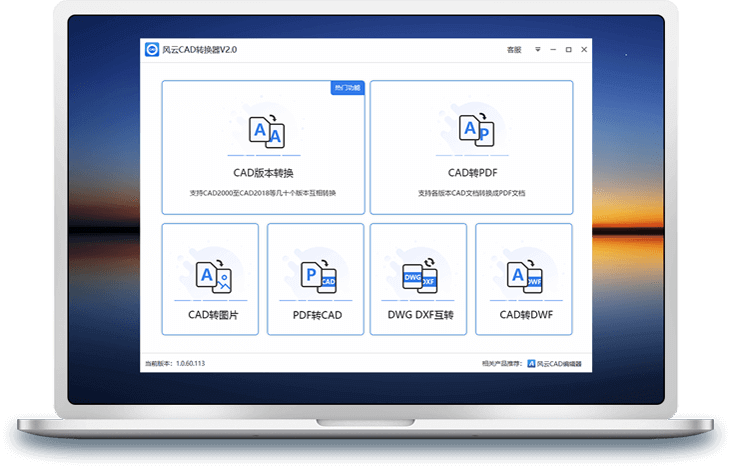Click the CAD版本转换 file icon
Screen dimensions: 731x467
pyautogui.click(x=267, y=132)
